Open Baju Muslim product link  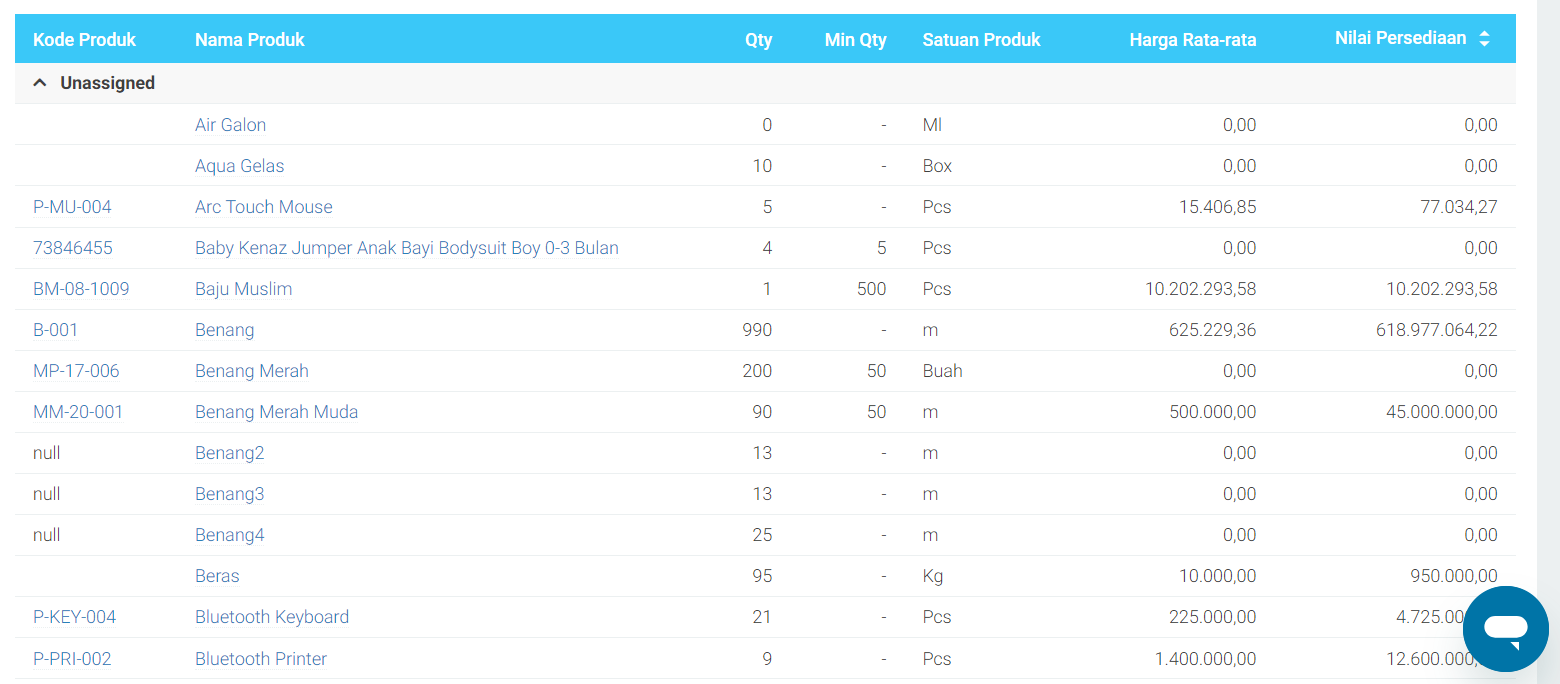click(243, 289)
